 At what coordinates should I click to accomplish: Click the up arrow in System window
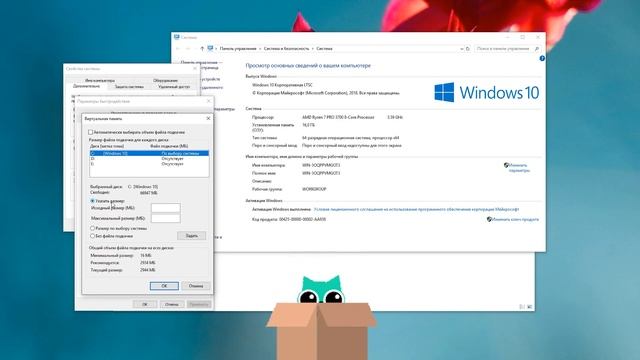pyautogui.click(x=202, y=49)
